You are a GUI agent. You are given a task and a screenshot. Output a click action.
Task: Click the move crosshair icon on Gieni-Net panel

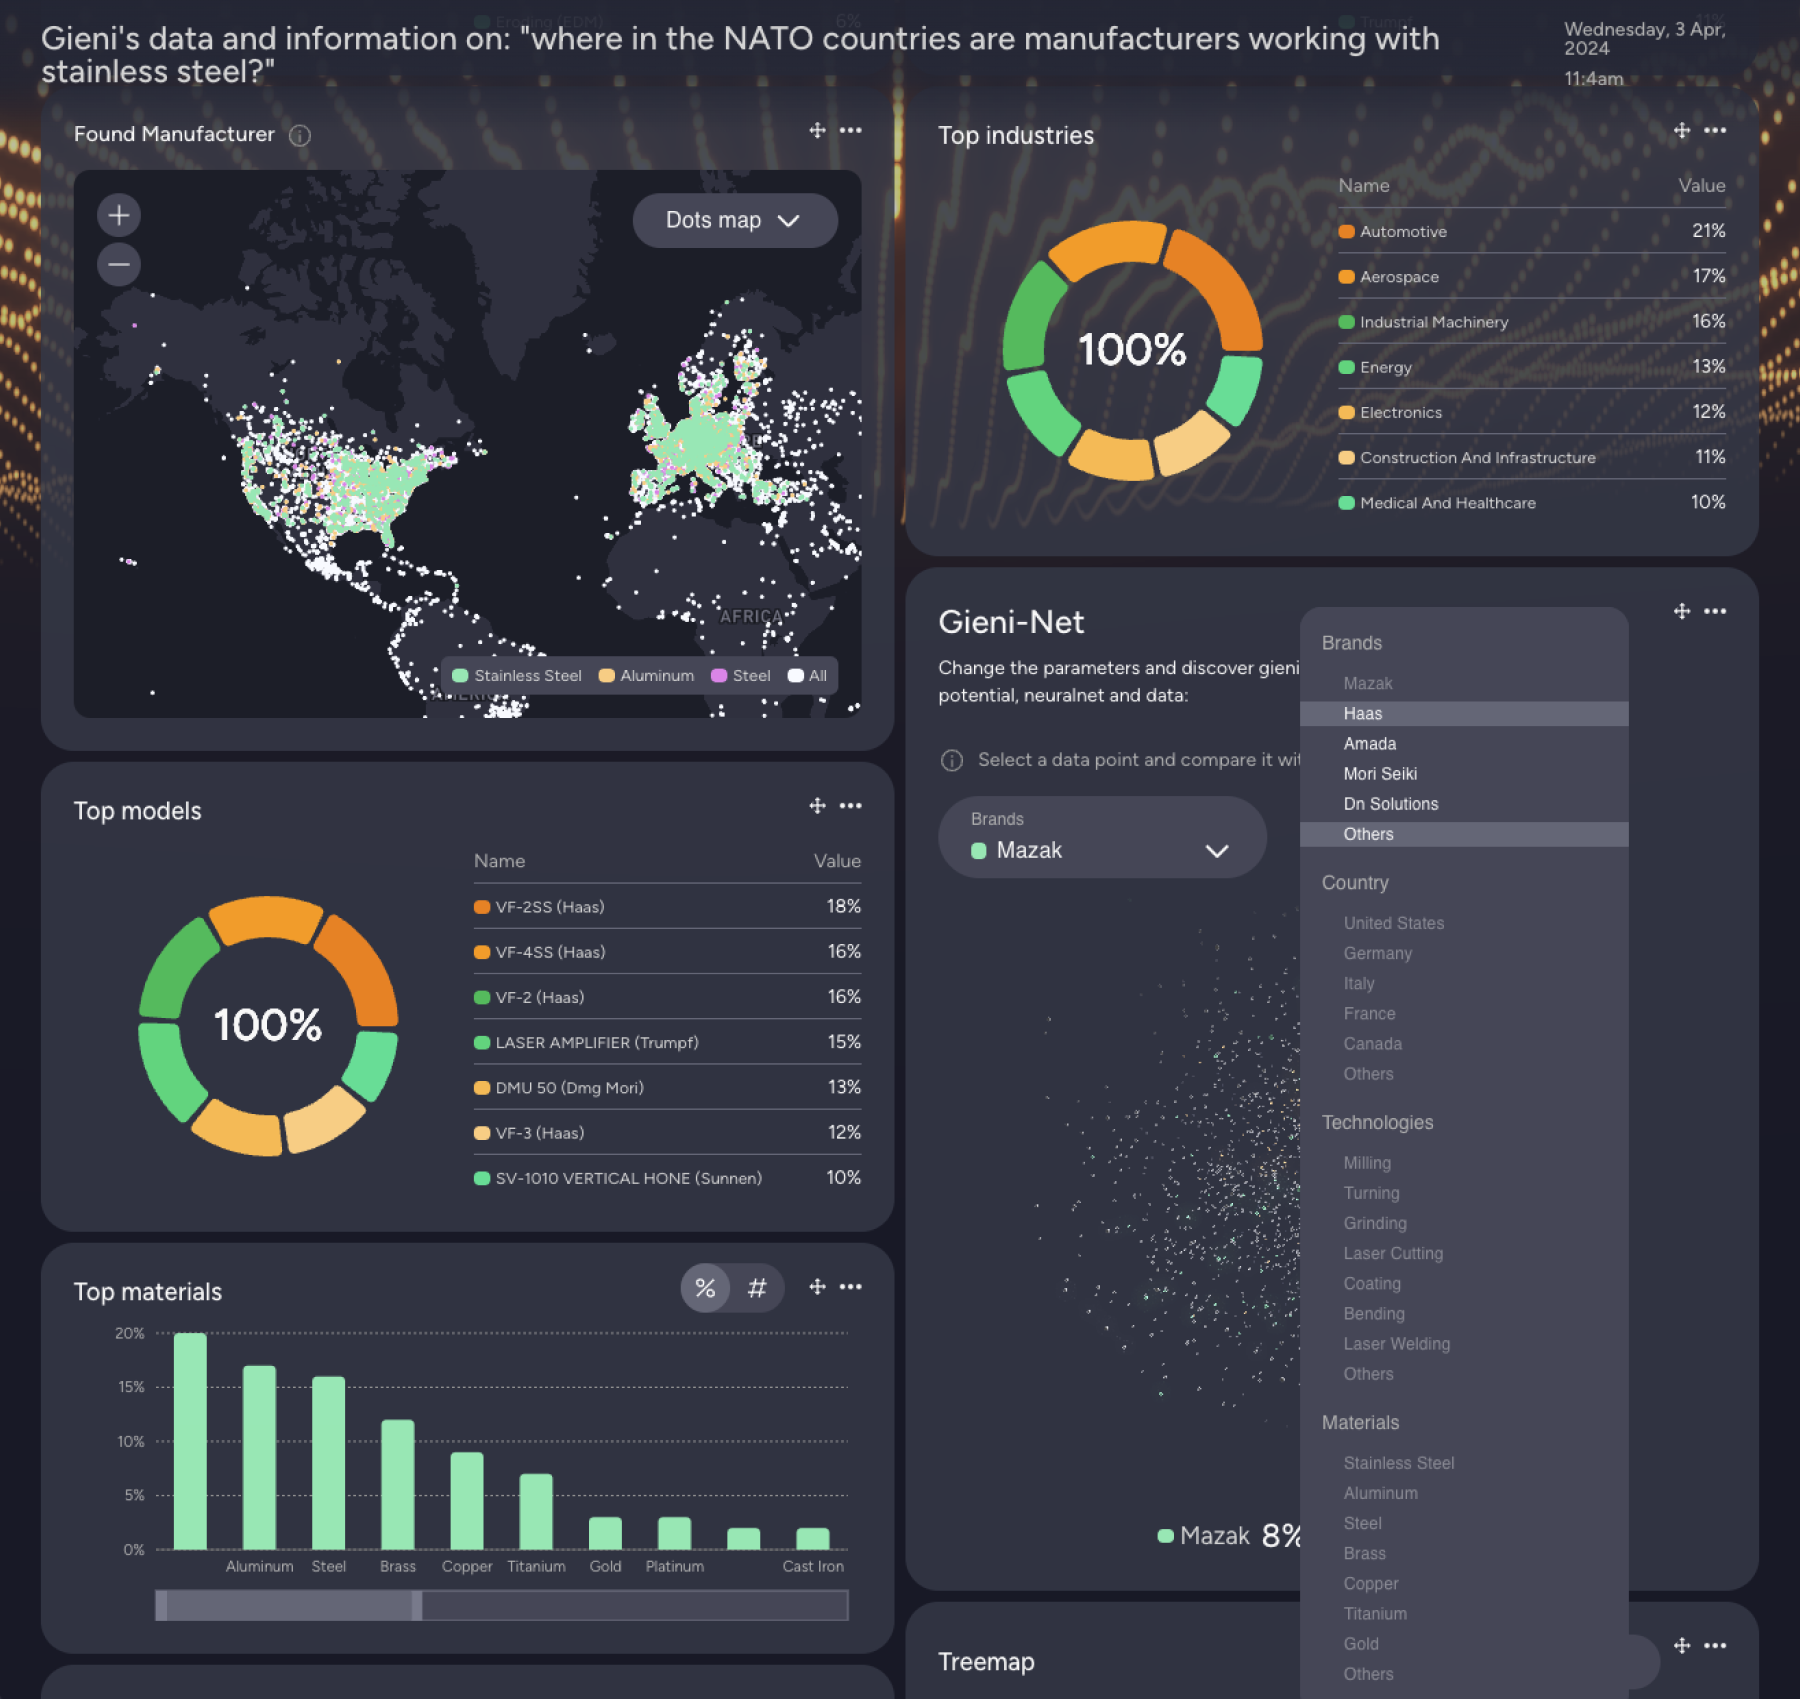pyautogui.click(x=1681, y=611)
